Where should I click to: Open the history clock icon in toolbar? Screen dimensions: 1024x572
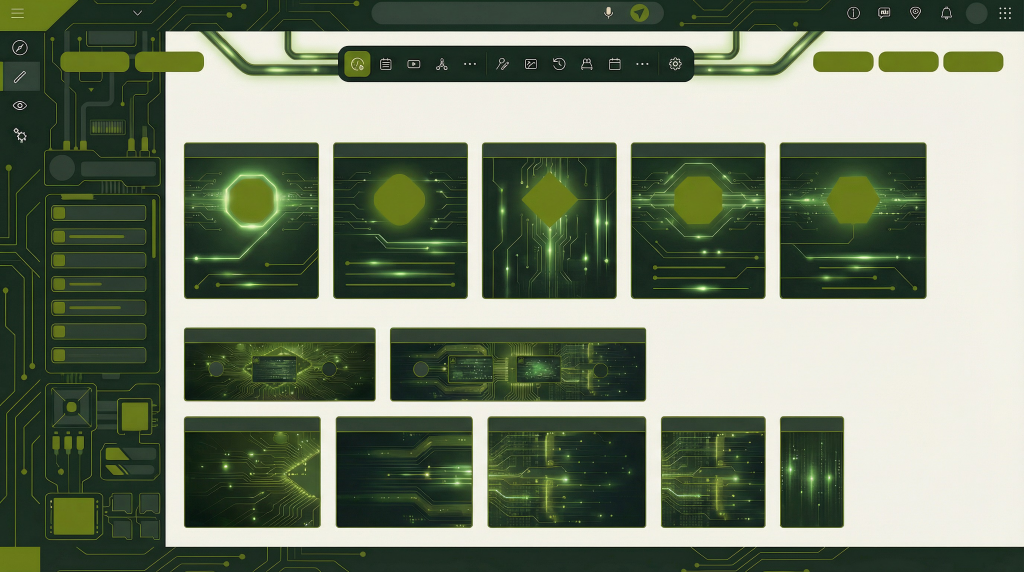pos(559,64)
